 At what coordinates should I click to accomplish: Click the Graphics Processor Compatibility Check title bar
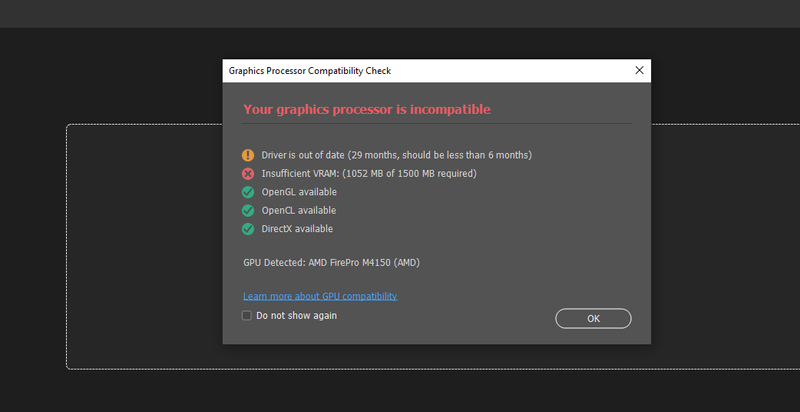tap(400, 71)
